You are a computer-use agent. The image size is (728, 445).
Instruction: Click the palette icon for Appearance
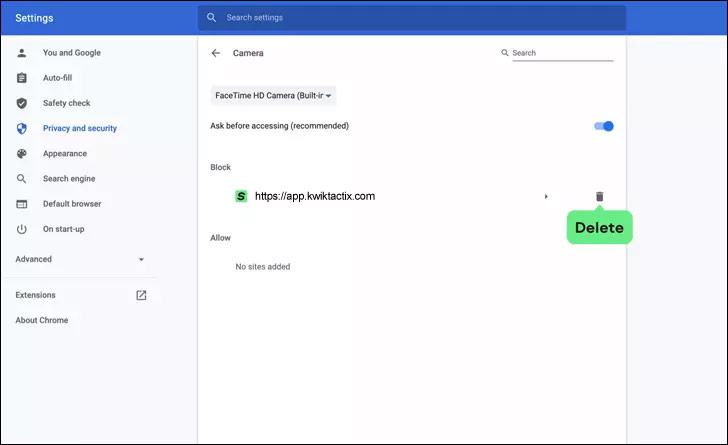point(22,154)
